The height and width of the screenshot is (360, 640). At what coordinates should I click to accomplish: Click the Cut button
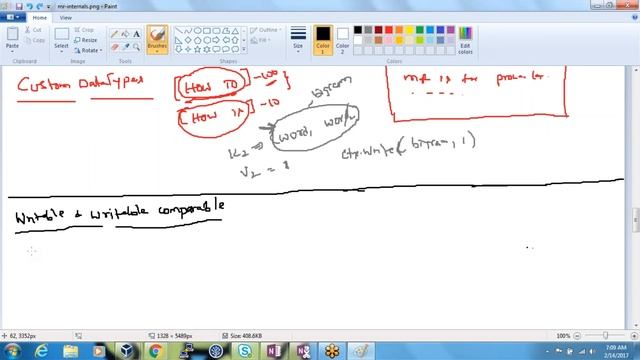[33, 30]
